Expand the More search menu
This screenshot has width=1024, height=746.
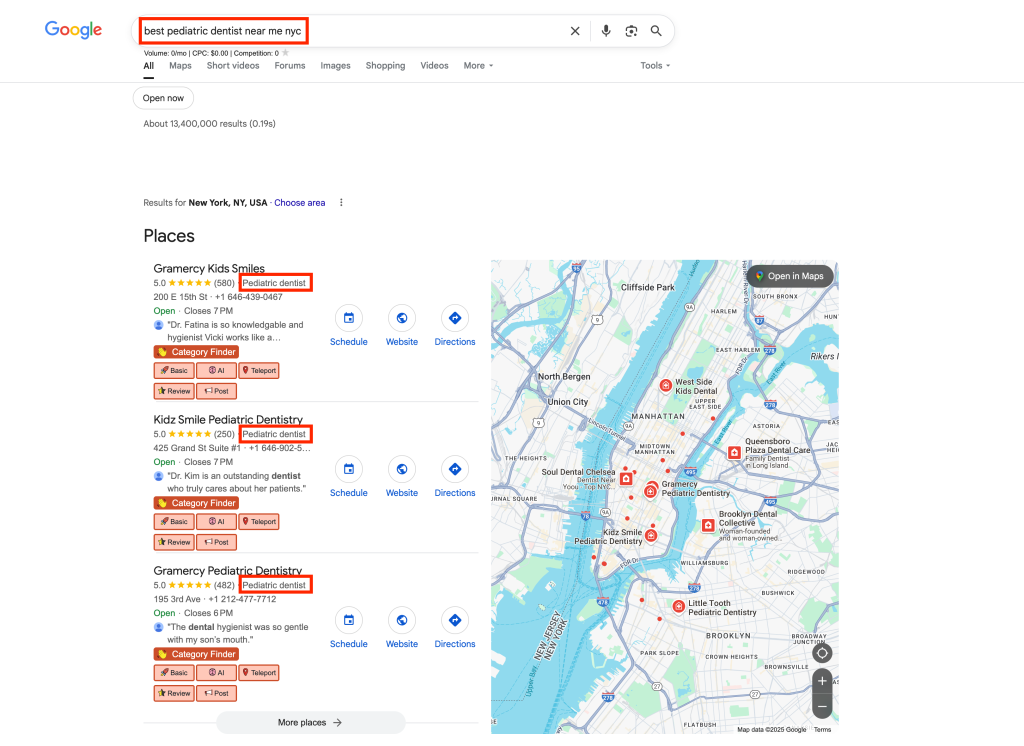(x=478, y=65)
